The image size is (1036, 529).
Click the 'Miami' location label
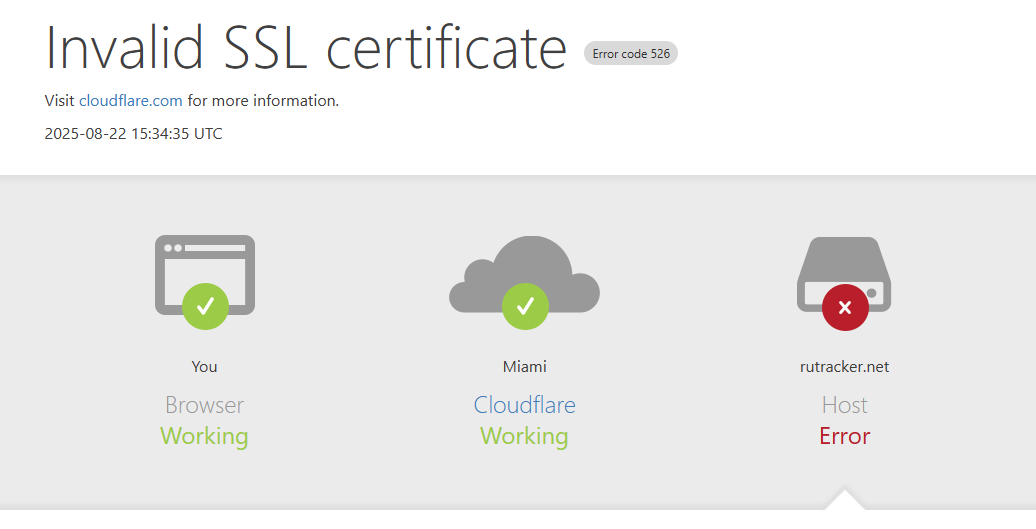524,367
